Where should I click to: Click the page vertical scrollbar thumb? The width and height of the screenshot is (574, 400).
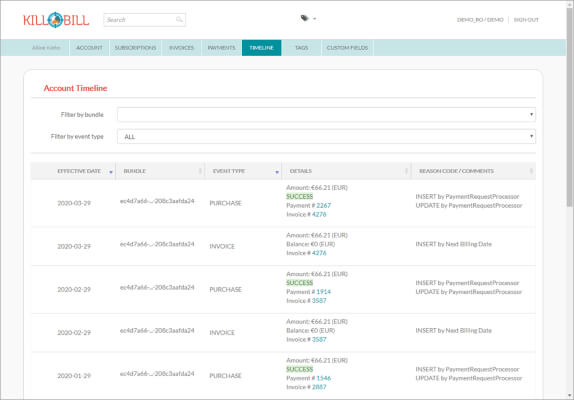[x=570, y=106]
